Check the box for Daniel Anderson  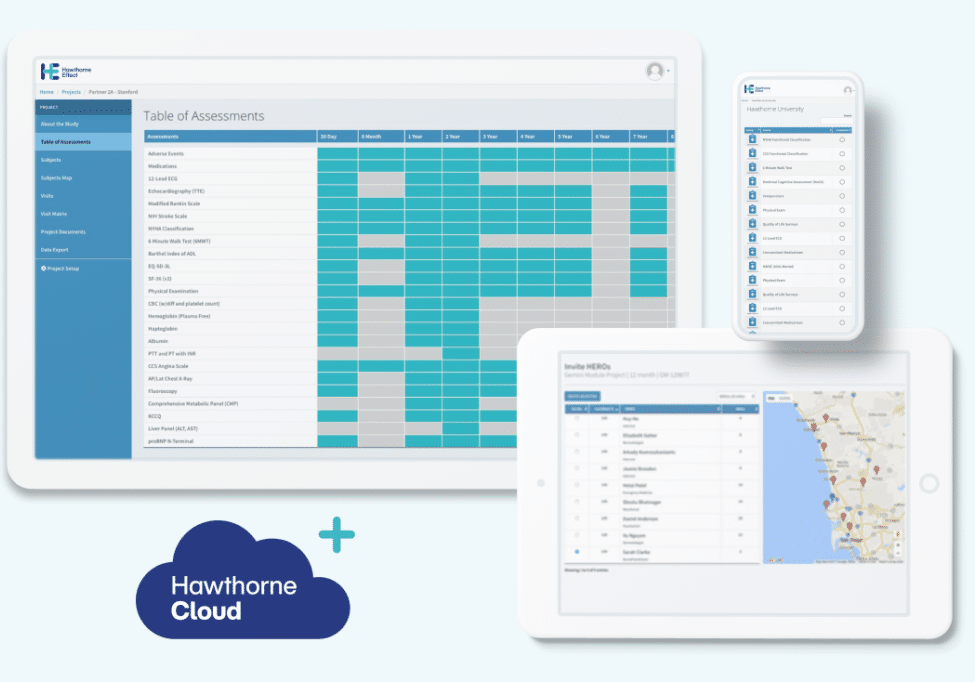click(576, 518)
